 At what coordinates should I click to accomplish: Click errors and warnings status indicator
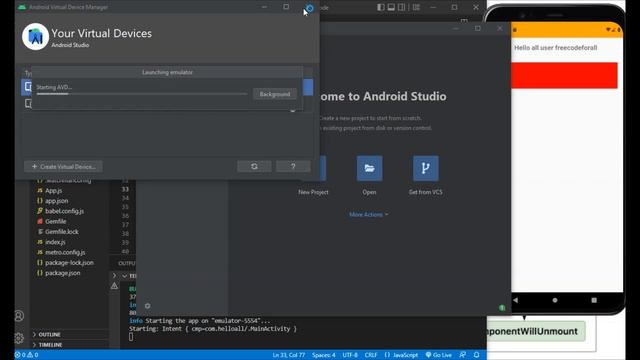pyautogui.click(x=27, y=355)
